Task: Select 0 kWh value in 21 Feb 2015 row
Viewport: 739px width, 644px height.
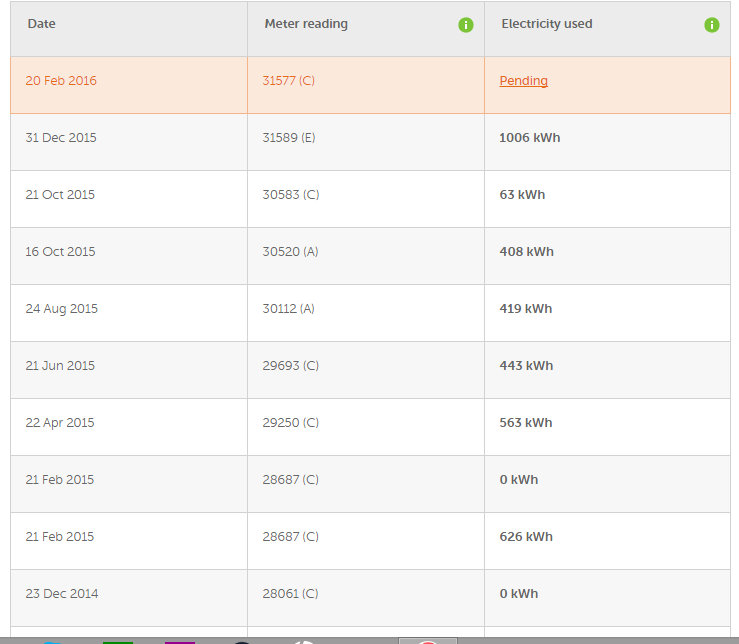Action: click(x=518, y=480)
